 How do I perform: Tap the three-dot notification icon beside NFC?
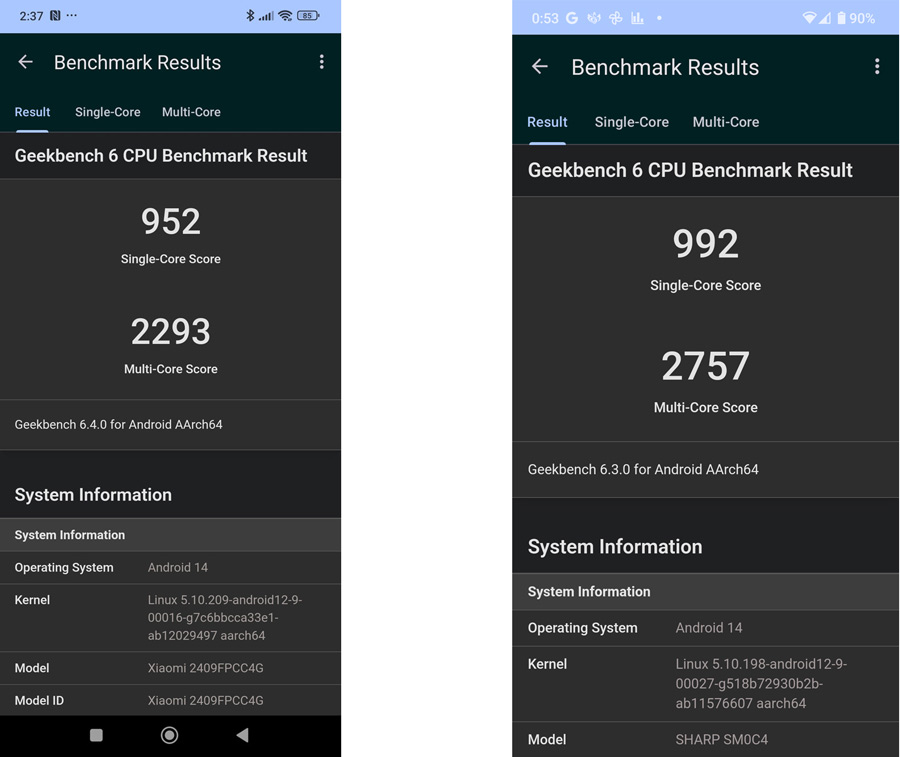(x=71, y=15)
